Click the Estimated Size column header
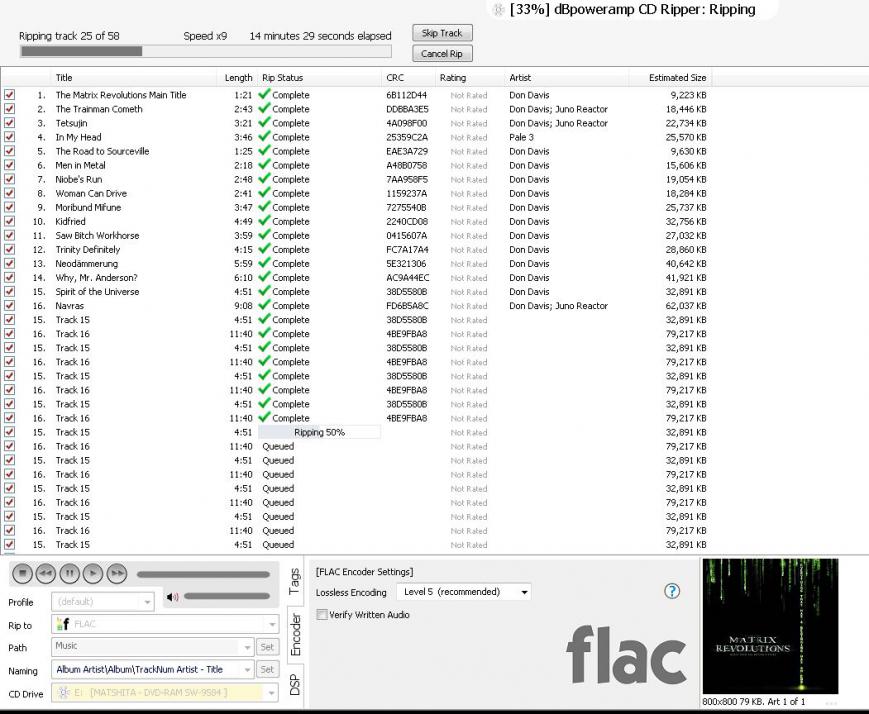Viewport: 869px width, 714px height. (x=670, y=78)
